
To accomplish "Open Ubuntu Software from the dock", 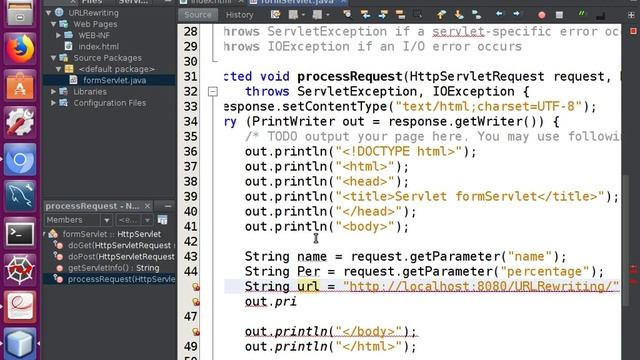I will point(20,85).
